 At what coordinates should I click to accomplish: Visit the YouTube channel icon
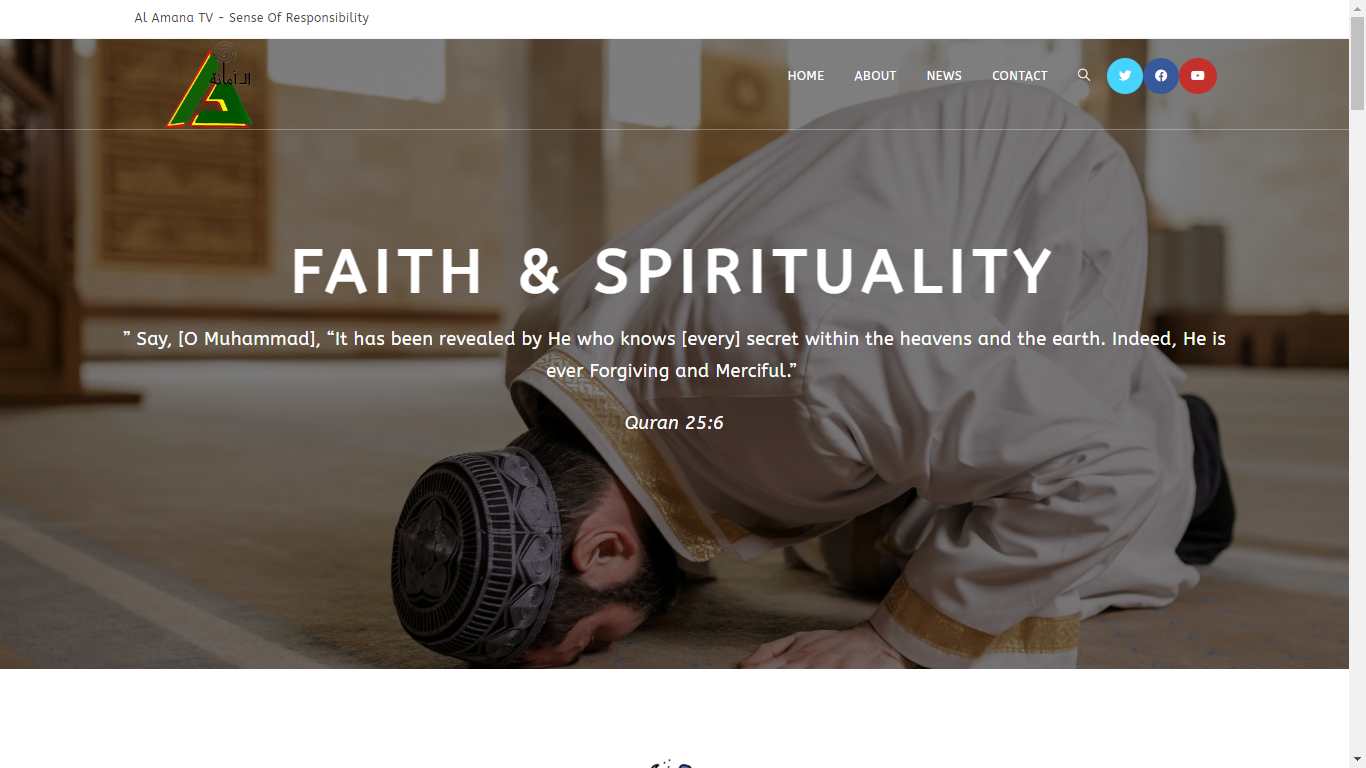click(x=1198, y=76)
